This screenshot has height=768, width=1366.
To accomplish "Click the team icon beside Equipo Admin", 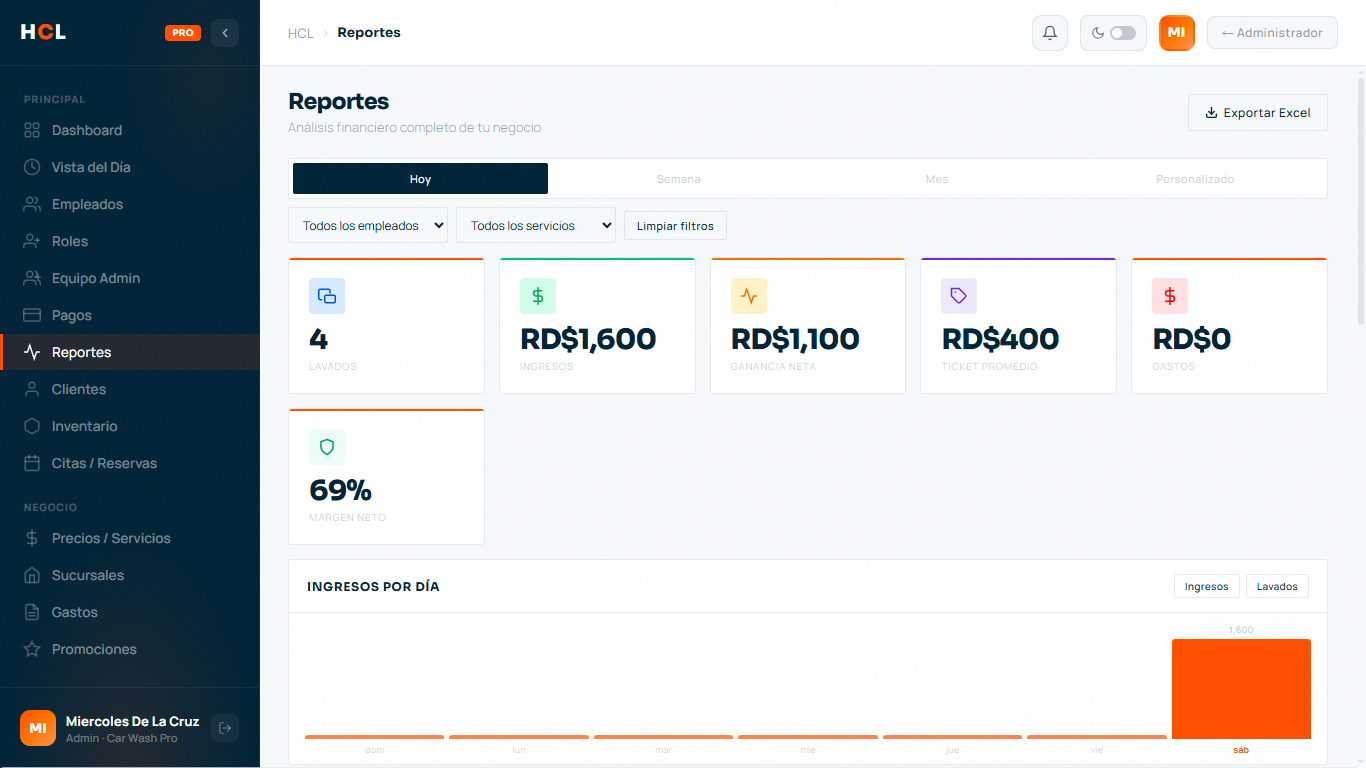I will 32,278.
